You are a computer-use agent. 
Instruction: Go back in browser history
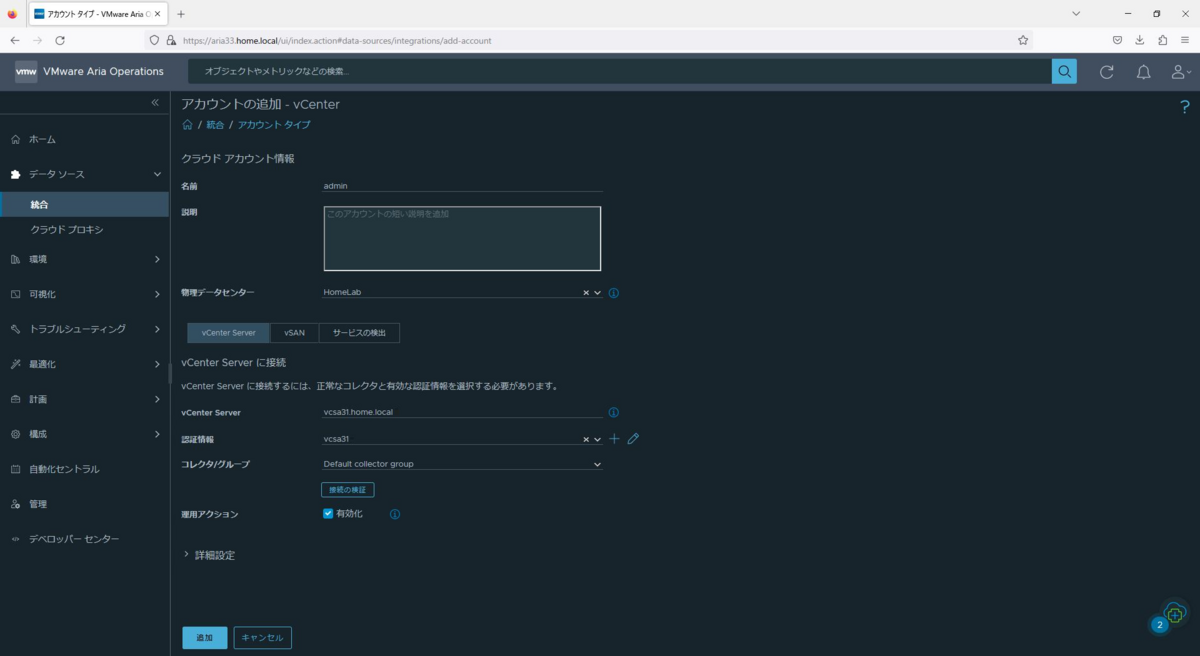tap(15, 40)
